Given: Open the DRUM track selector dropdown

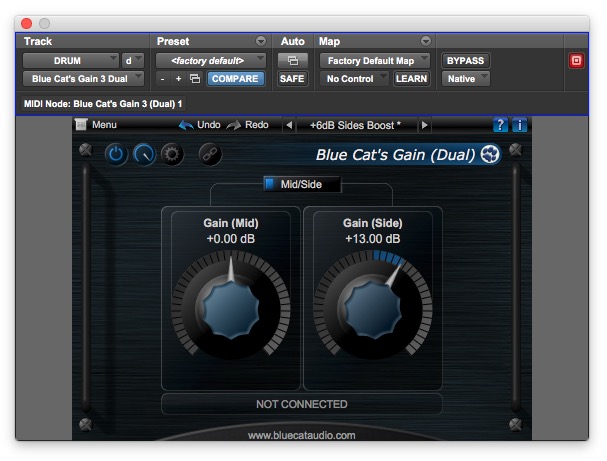Looking at the screenshot, I should point(70,61).
